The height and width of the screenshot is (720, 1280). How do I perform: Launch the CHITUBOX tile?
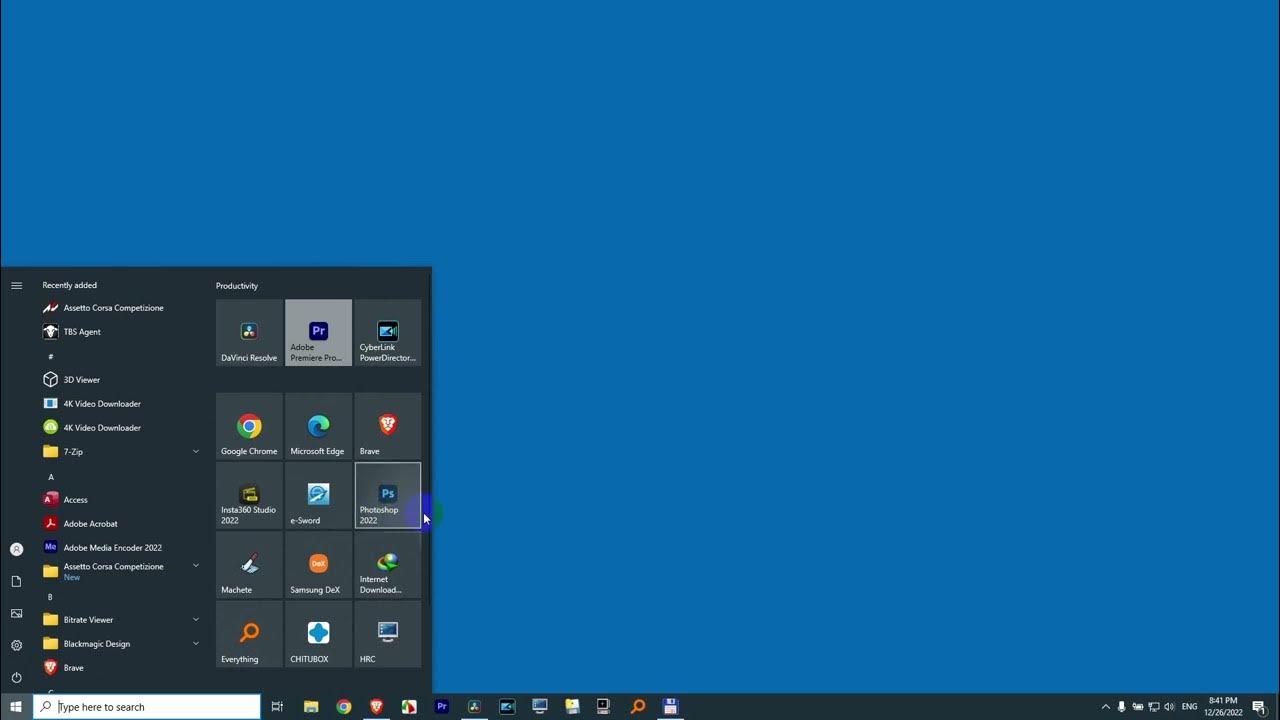(318, 634)
